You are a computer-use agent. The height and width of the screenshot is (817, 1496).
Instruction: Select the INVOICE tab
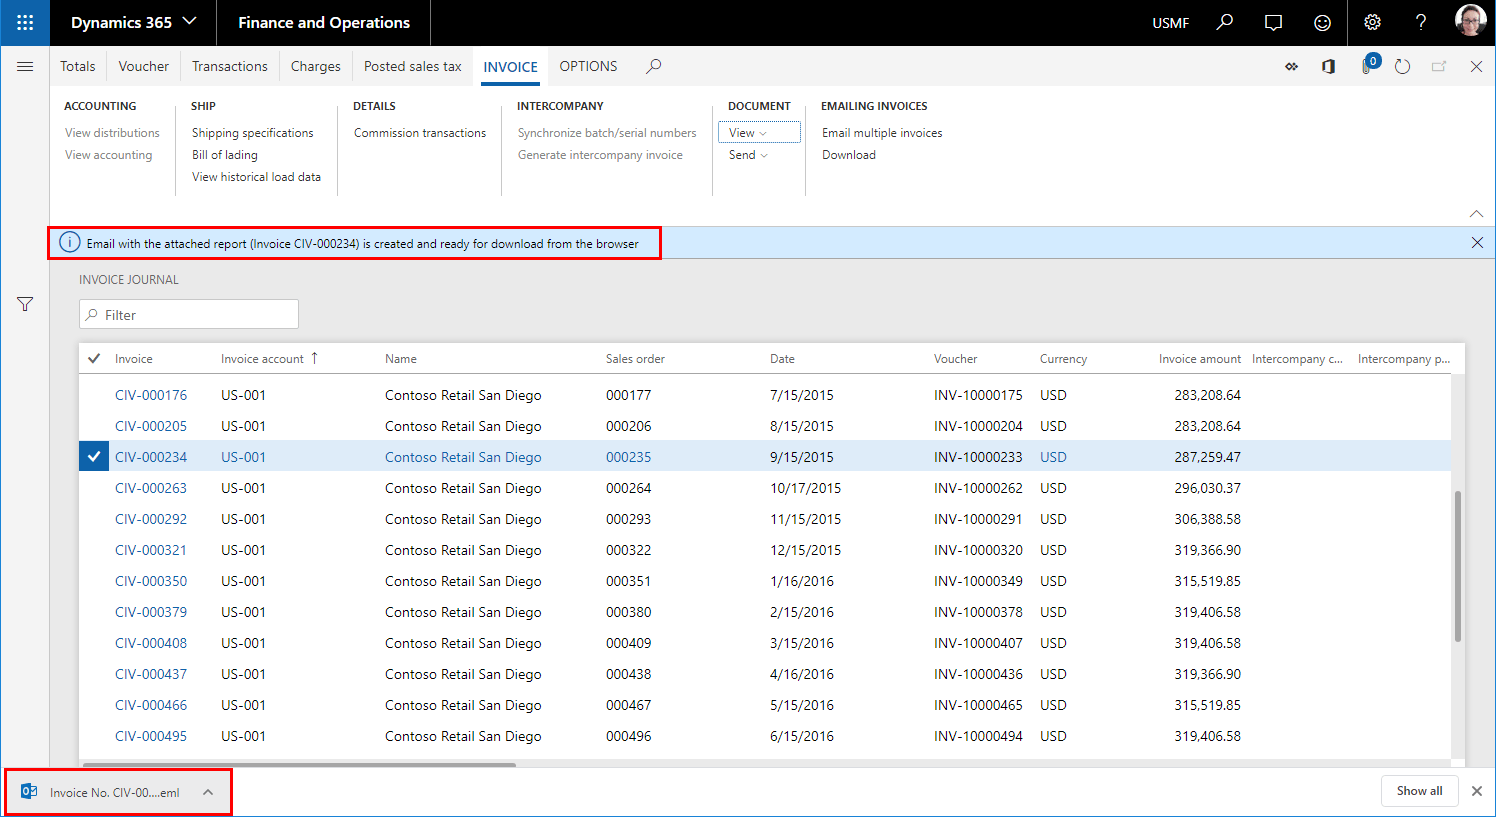tap(511, 67)
